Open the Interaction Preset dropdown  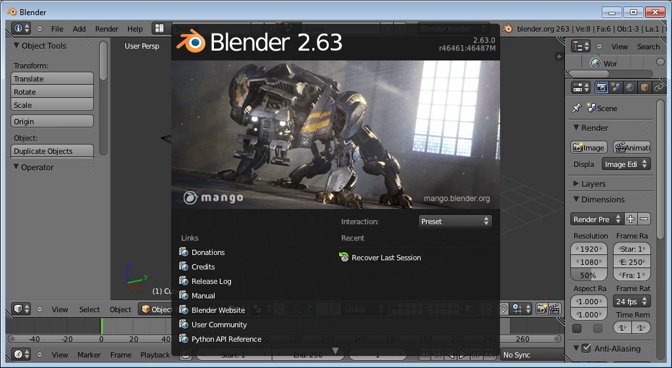tap(455, 221)
